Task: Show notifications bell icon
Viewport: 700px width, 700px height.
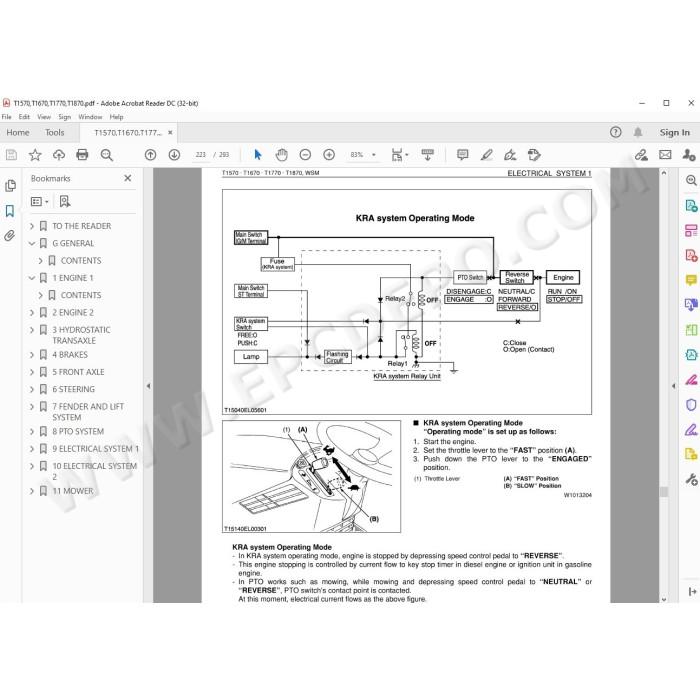Action: click(x=638, y=132)
